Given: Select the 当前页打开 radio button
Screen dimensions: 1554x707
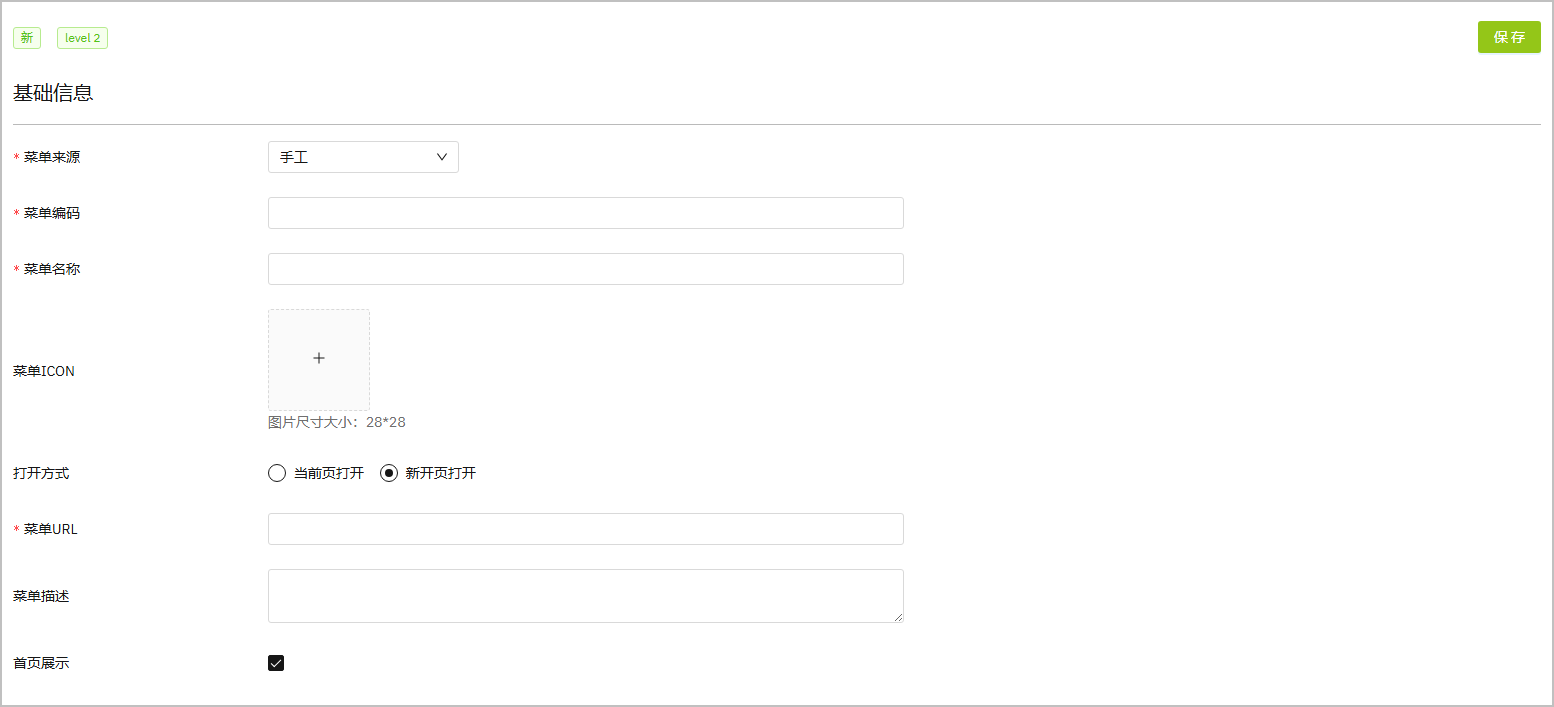Looking at the screenshot, I should [277, 473].
